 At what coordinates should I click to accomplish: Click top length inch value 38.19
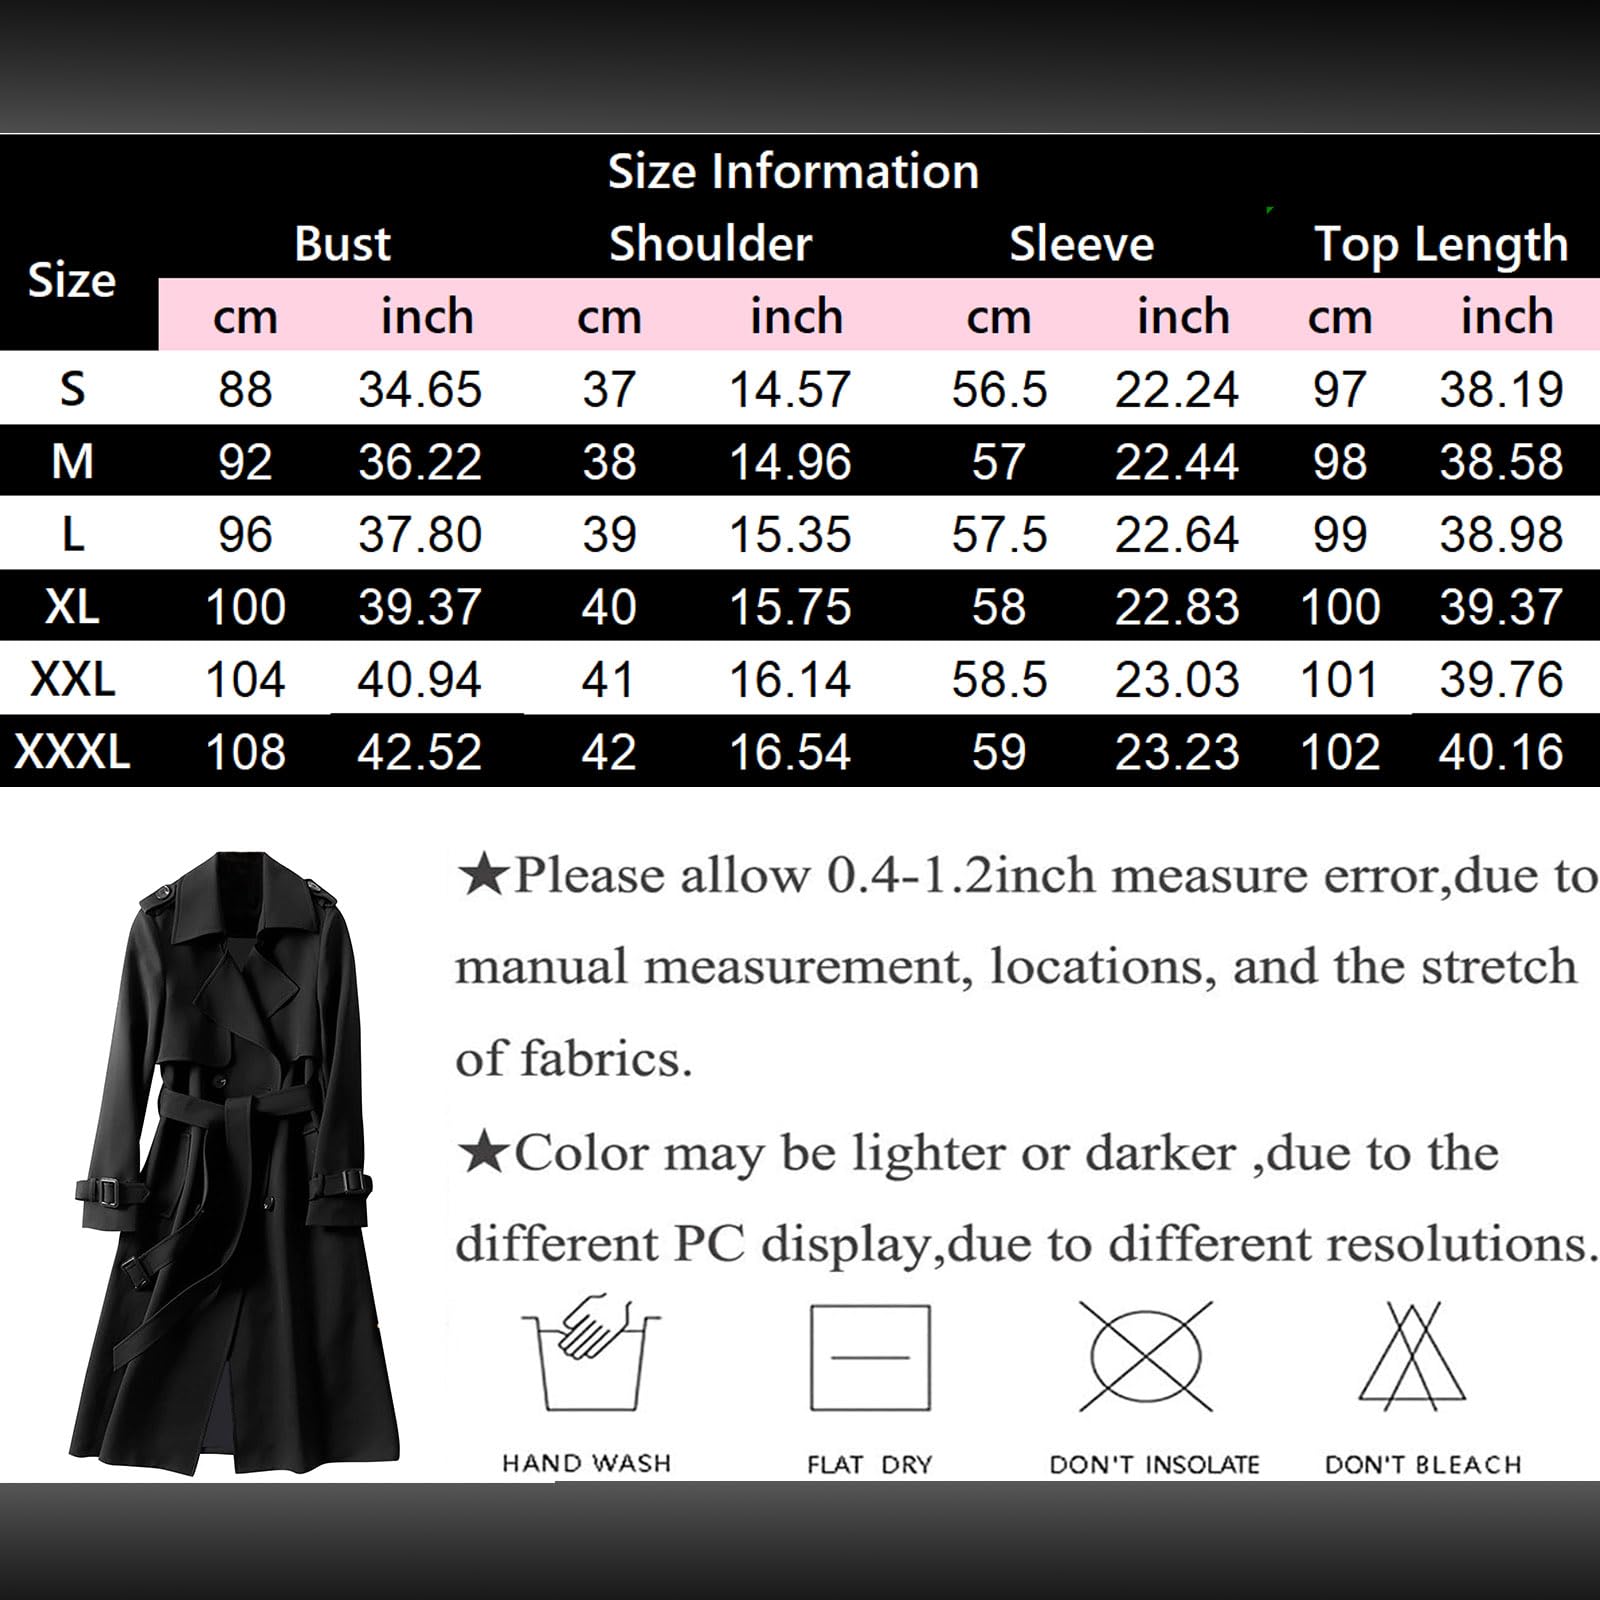(1501, 389)
